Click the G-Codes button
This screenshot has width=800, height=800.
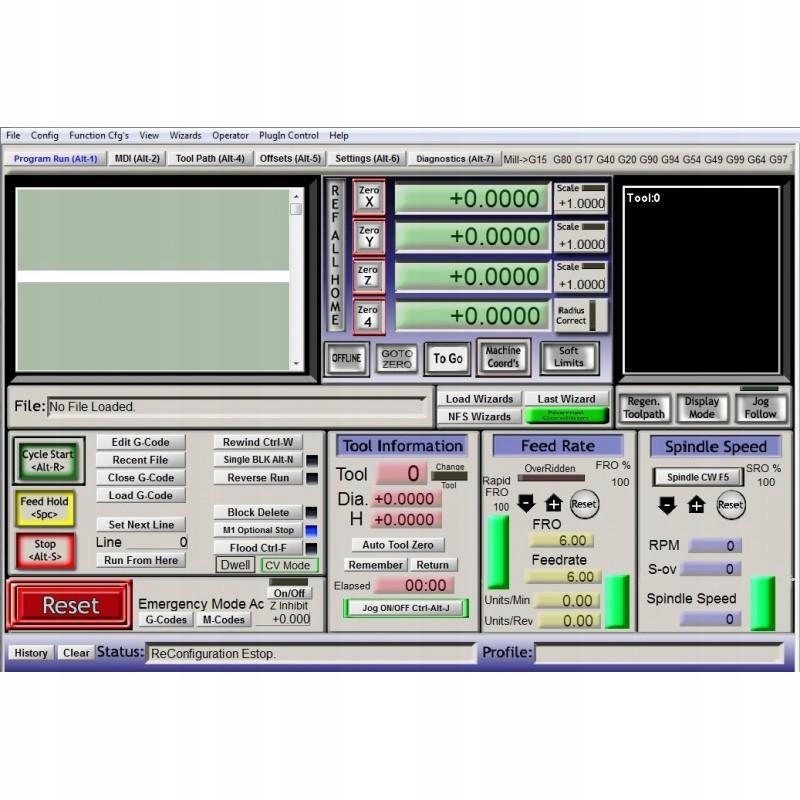166,620
